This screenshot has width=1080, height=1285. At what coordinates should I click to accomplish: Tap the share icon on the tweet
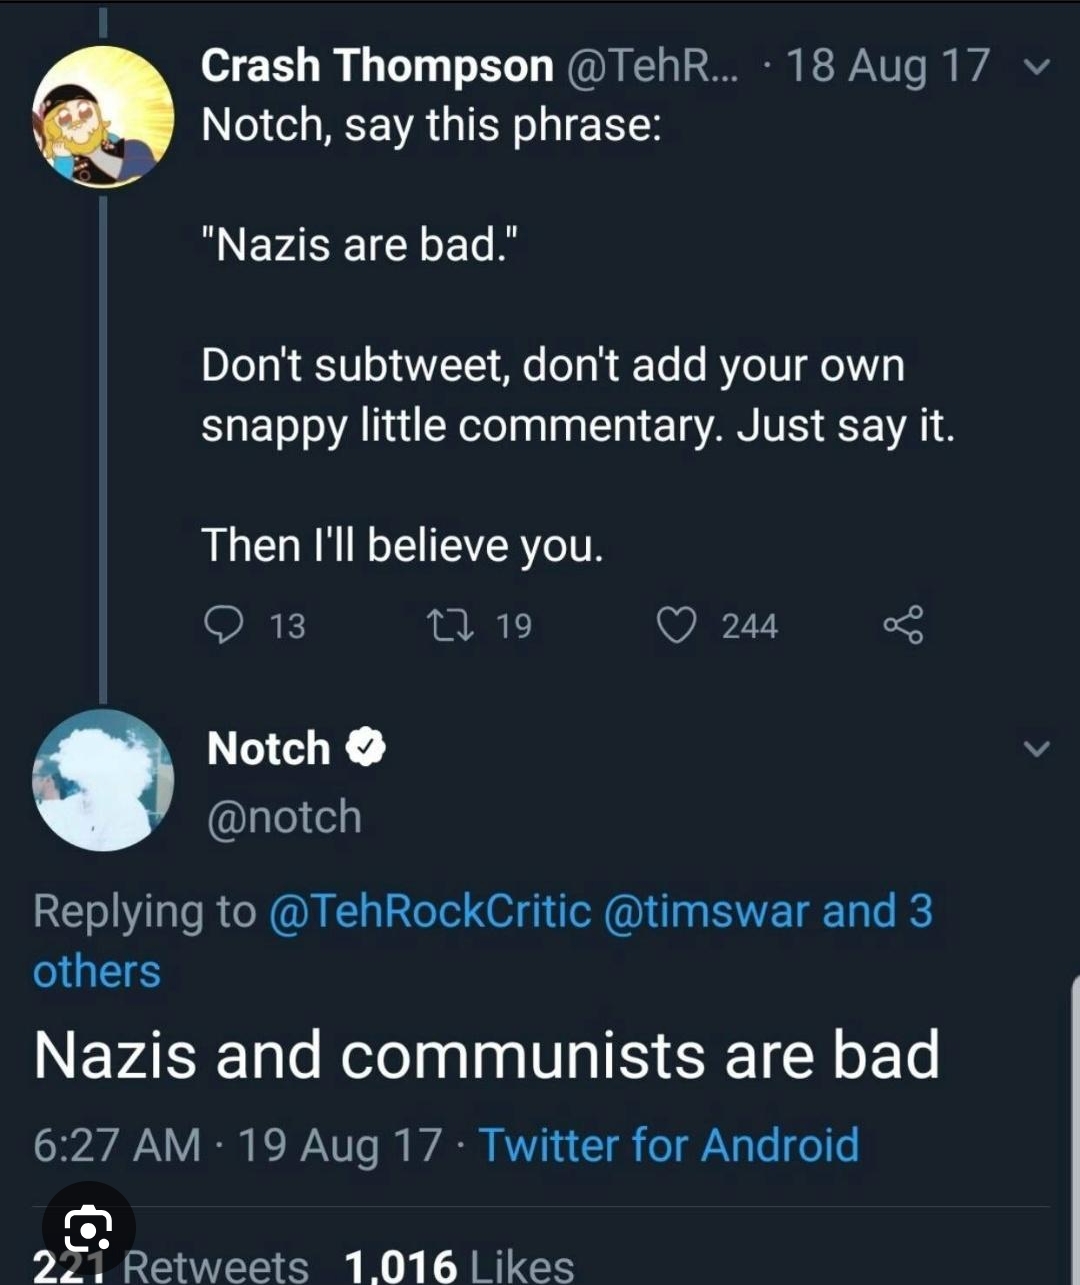903,625
